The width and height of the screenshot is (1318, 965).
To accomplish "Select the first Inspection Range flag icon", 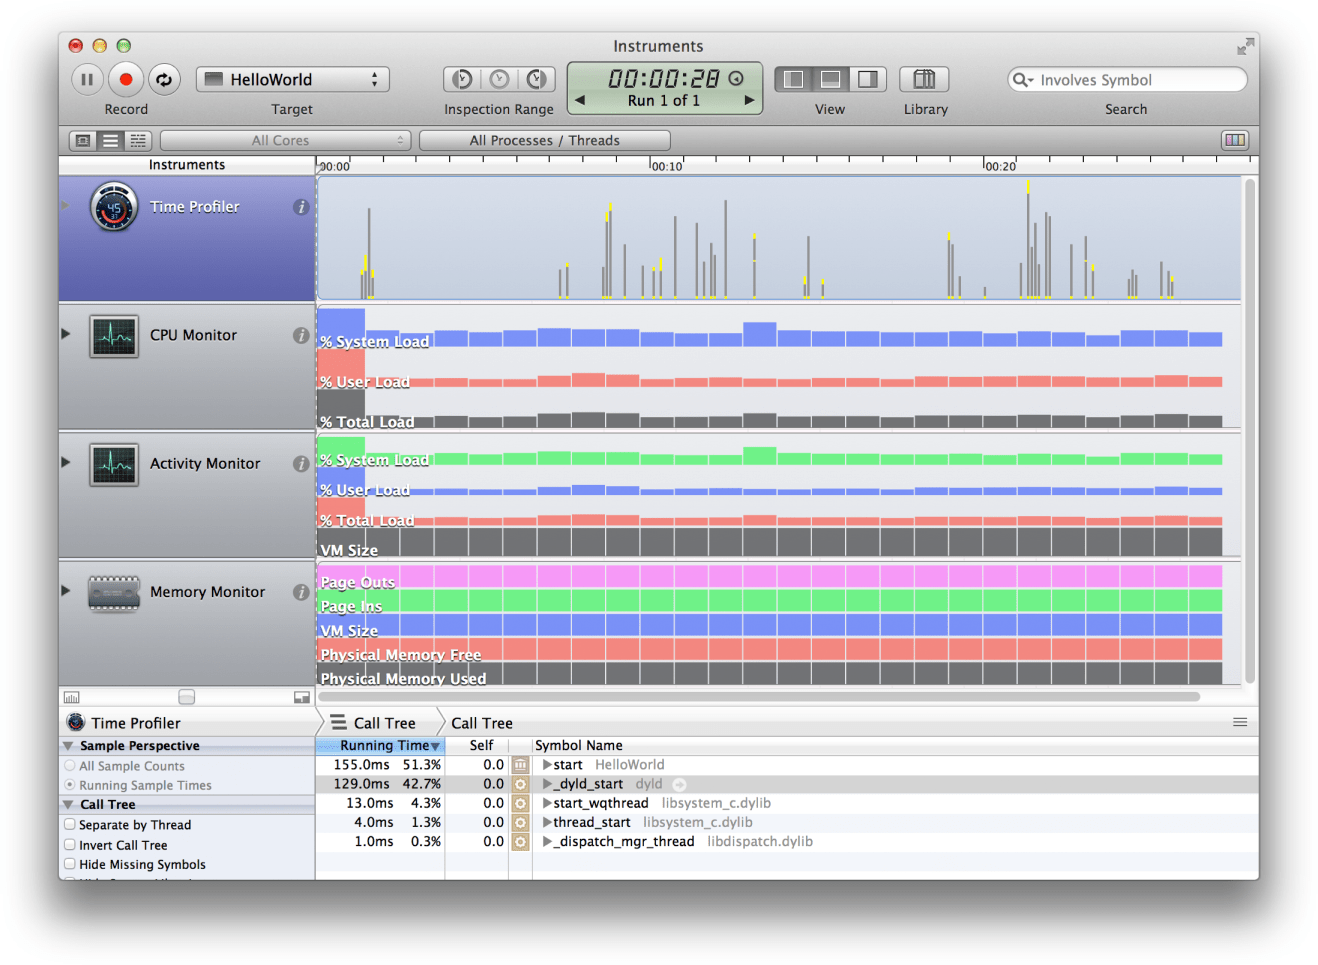I will 460,79.
